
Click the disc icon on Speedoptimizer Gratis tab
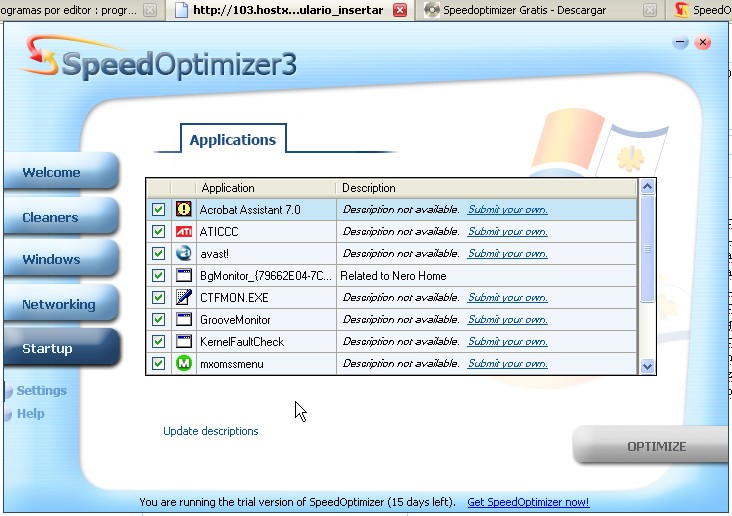pyautogui.click(x=432, y=10)
